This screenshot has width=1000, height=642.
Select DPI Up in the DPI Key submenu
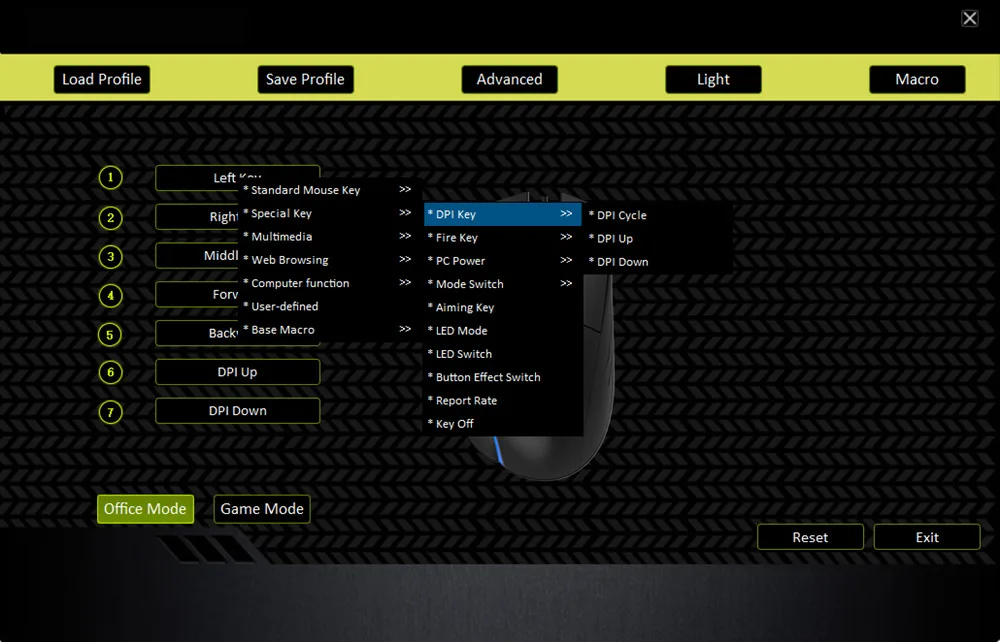pos(658,238)
